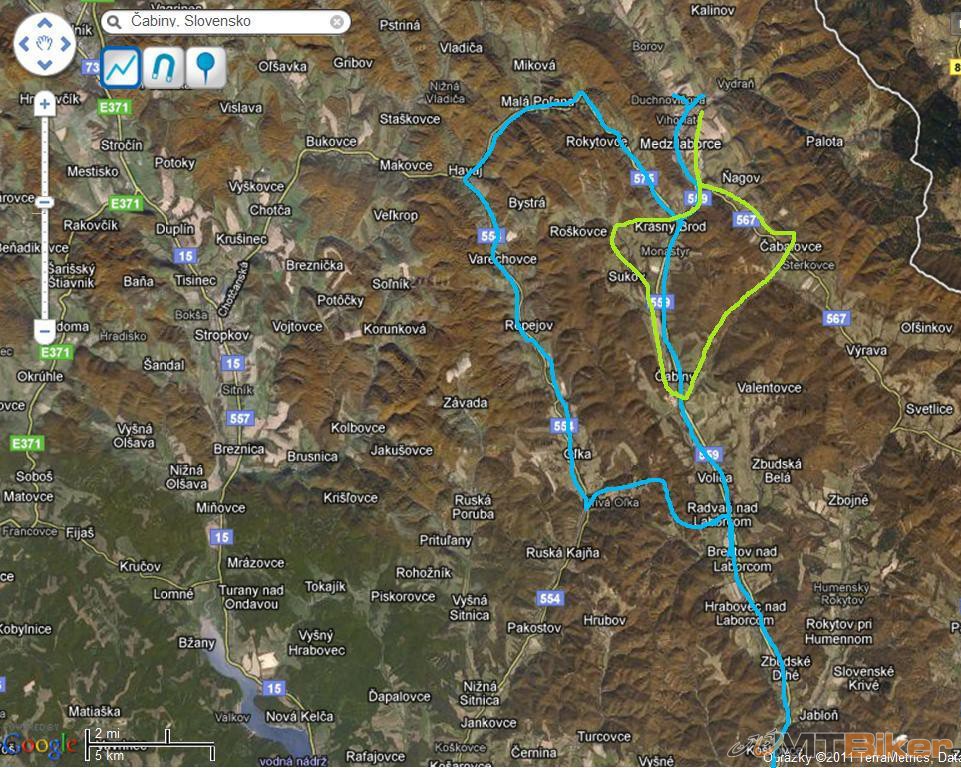961x768 pixels.
Task: Click the Stropkov town label
Action: click(222, 335)
